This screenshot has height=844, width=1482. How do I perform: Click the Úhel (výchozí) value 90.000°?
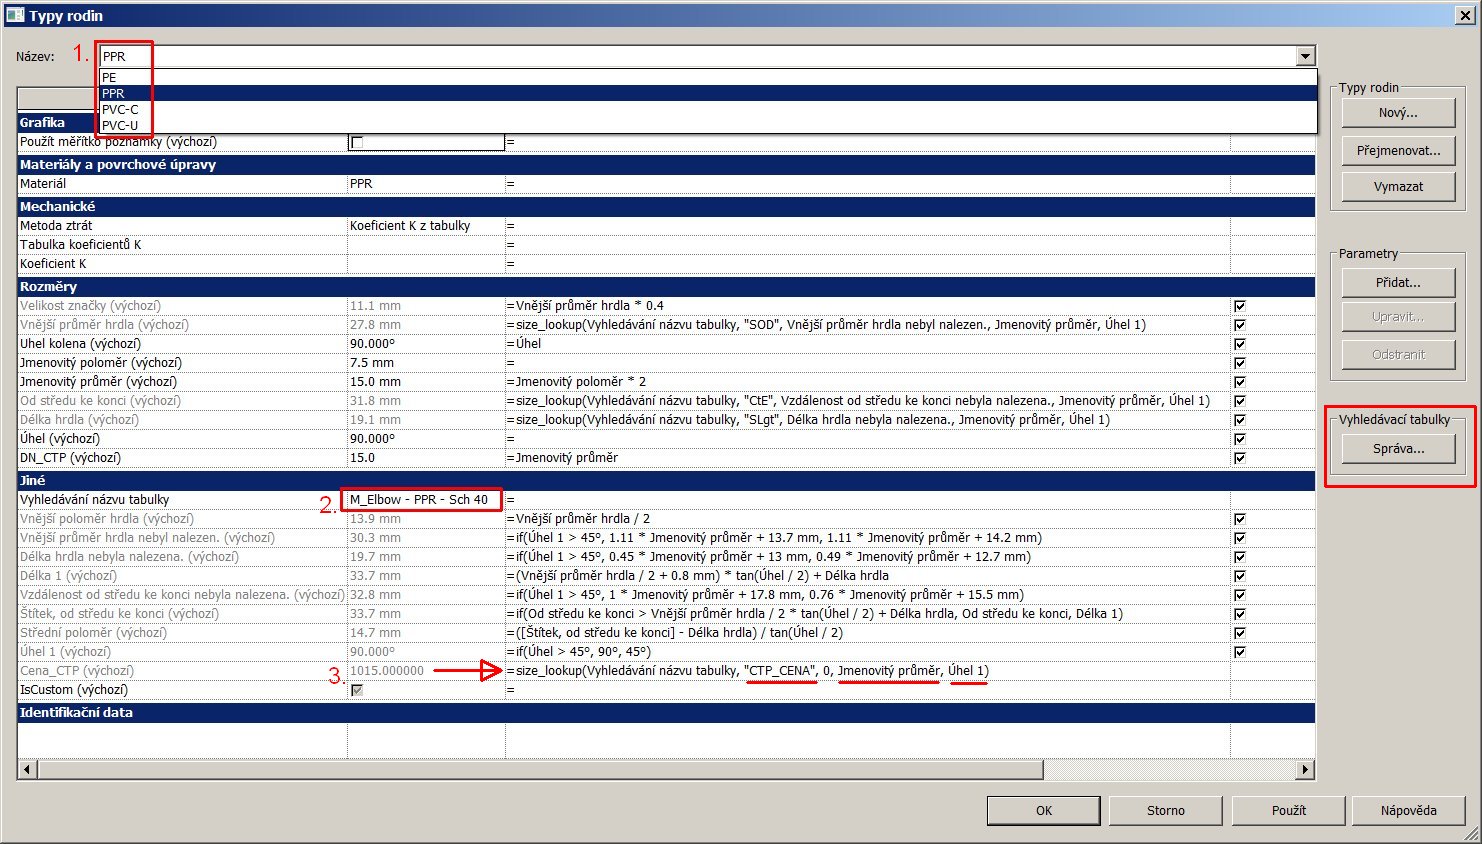coord(426,439)
